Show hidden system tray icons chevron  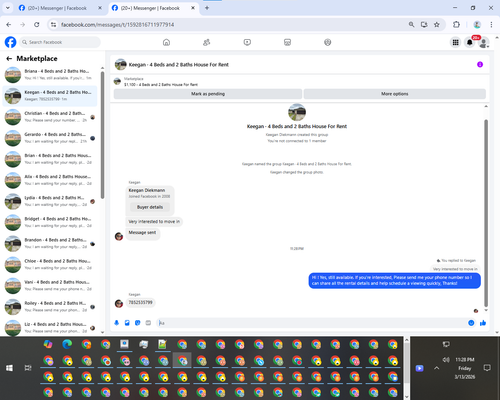point(437,368)
